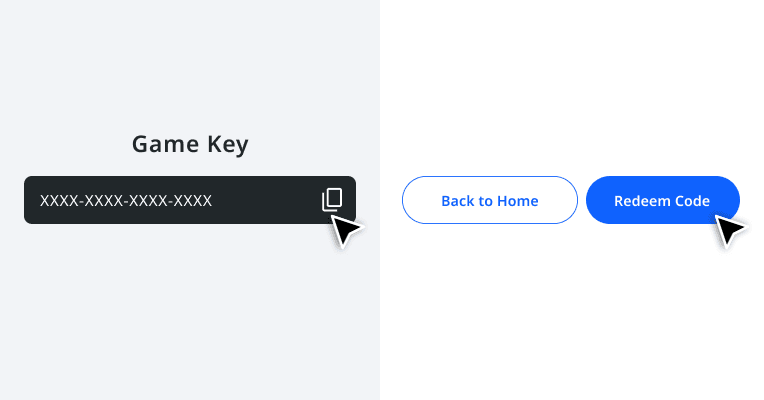Click the Game Key heading
This screenshot has height=400, width=764.
coord(190,144)
